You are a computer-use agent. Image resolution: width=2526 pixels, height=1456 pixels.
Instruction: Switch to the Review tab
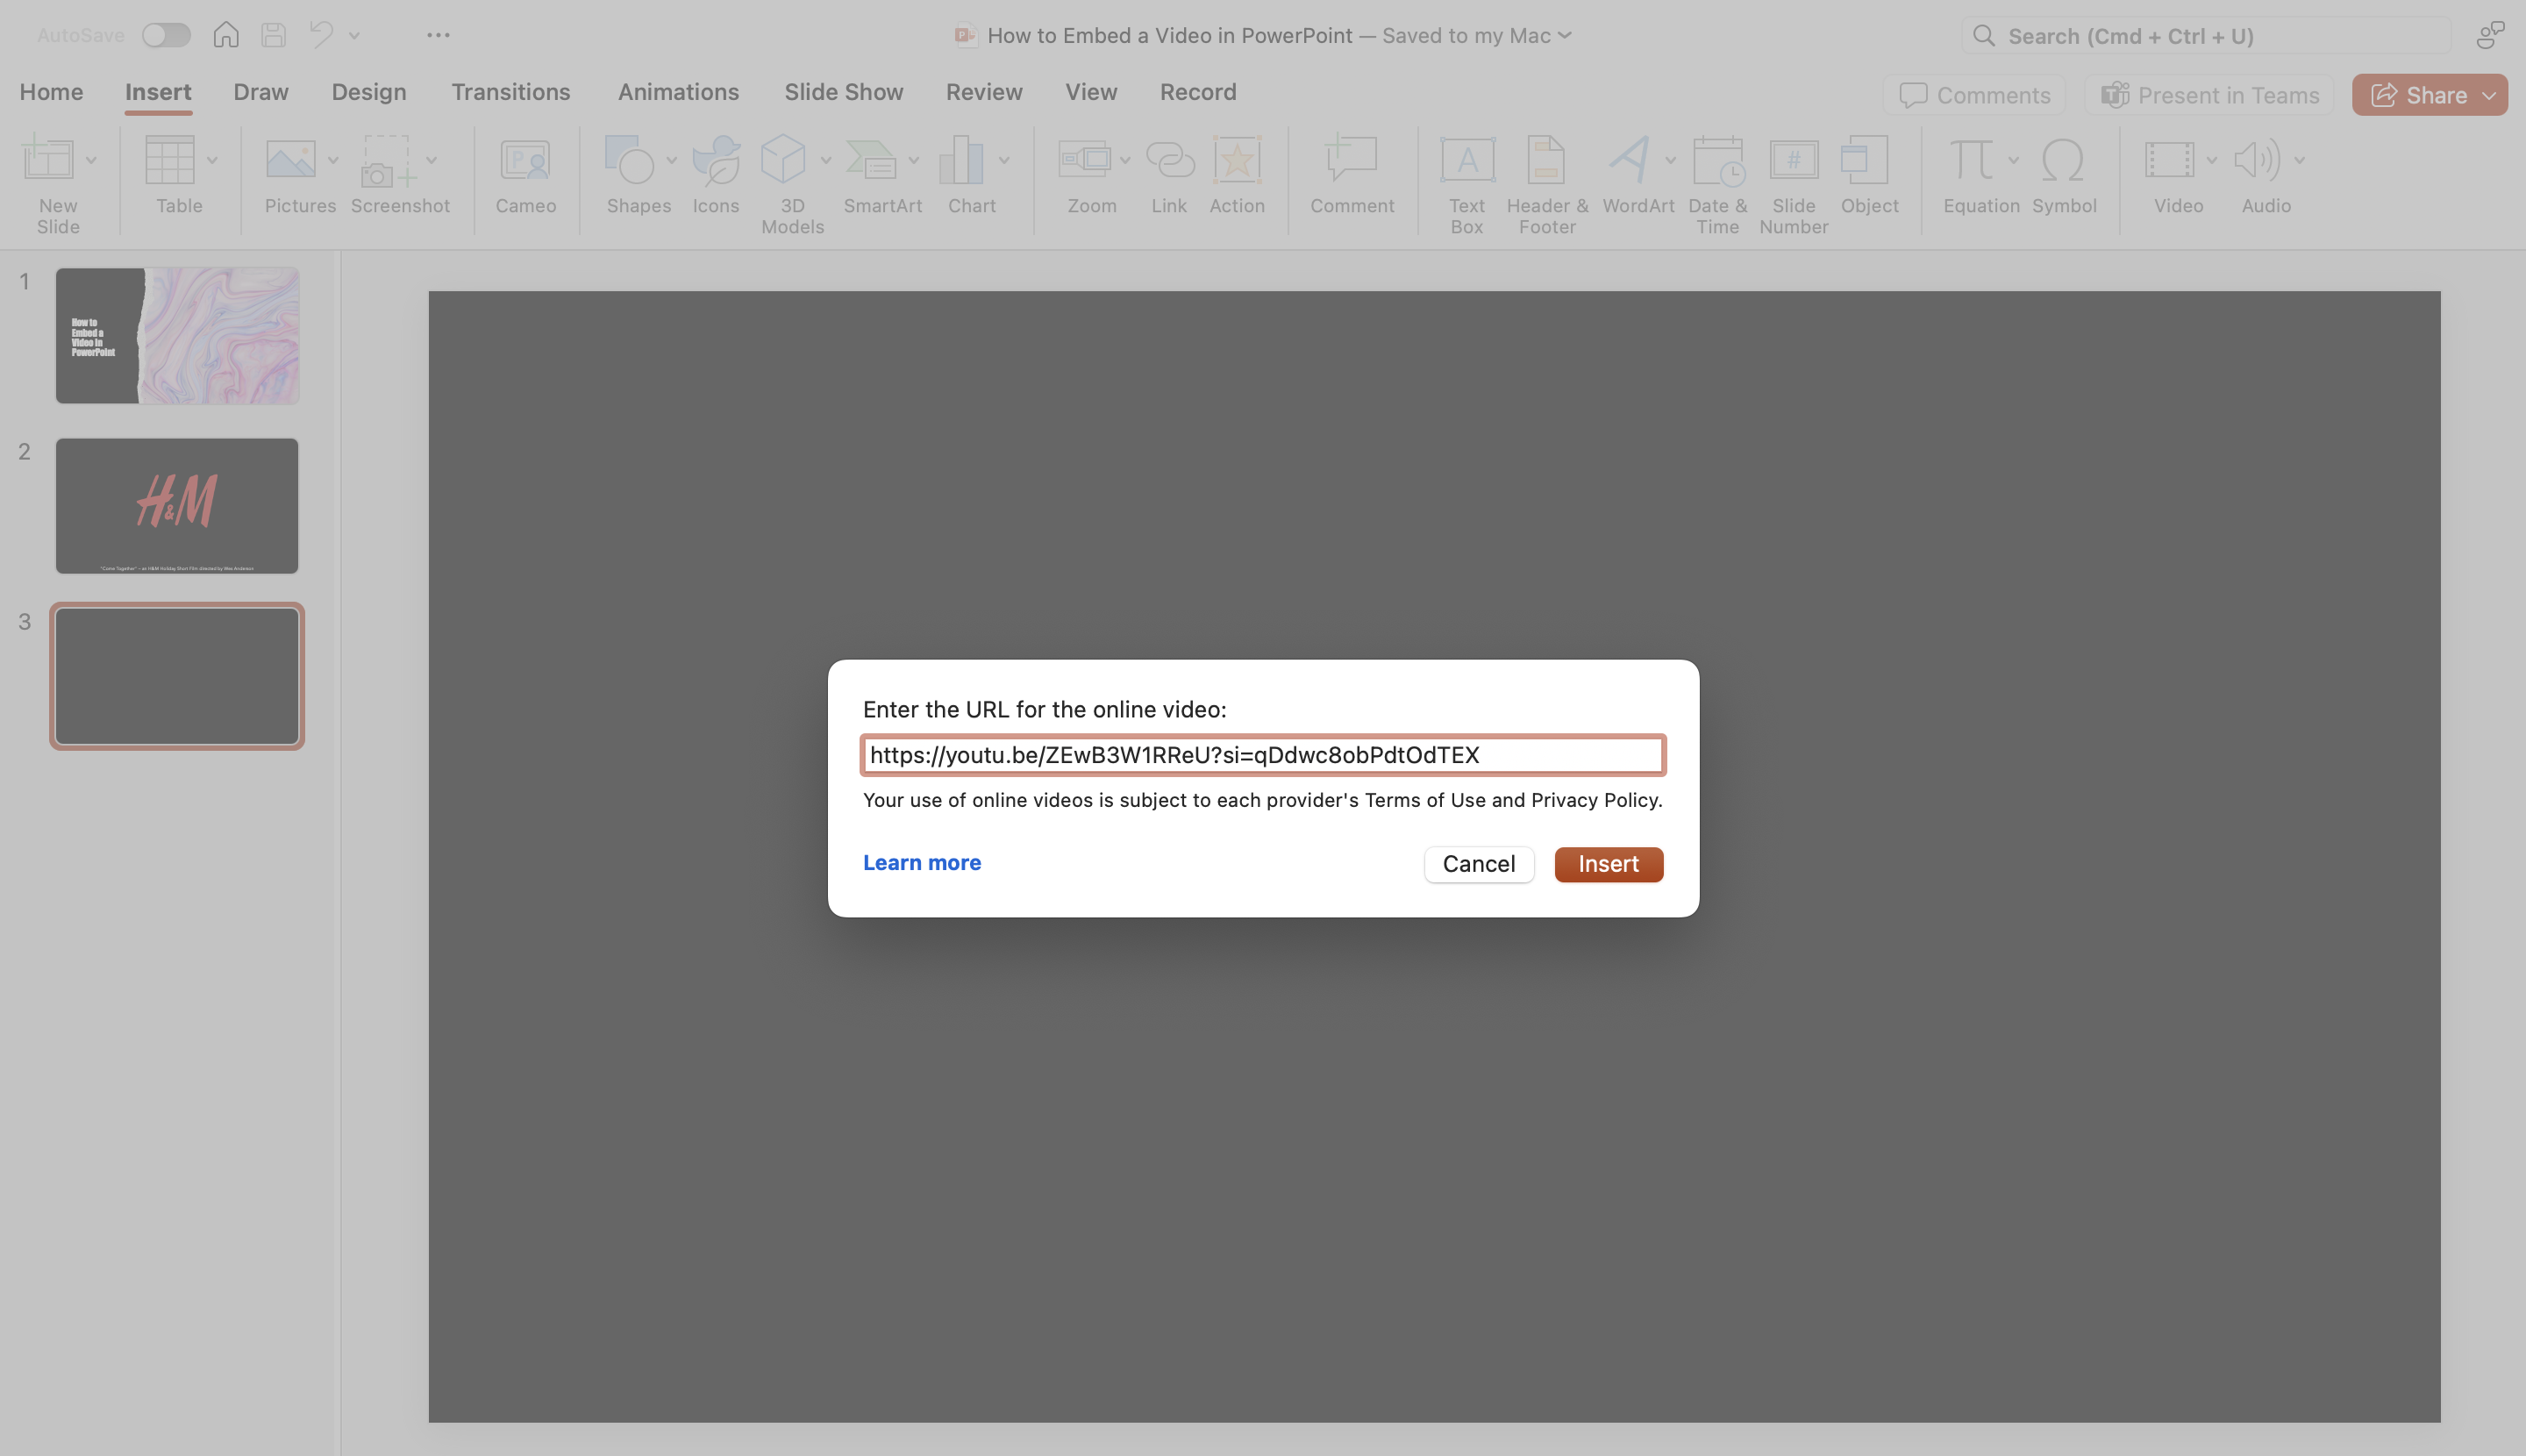984,92
